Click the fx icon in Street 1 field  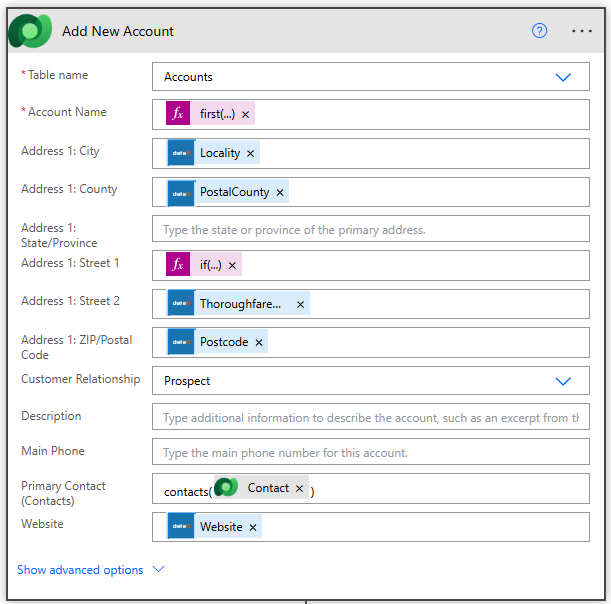pyautogui.click(x=178, y=265)
